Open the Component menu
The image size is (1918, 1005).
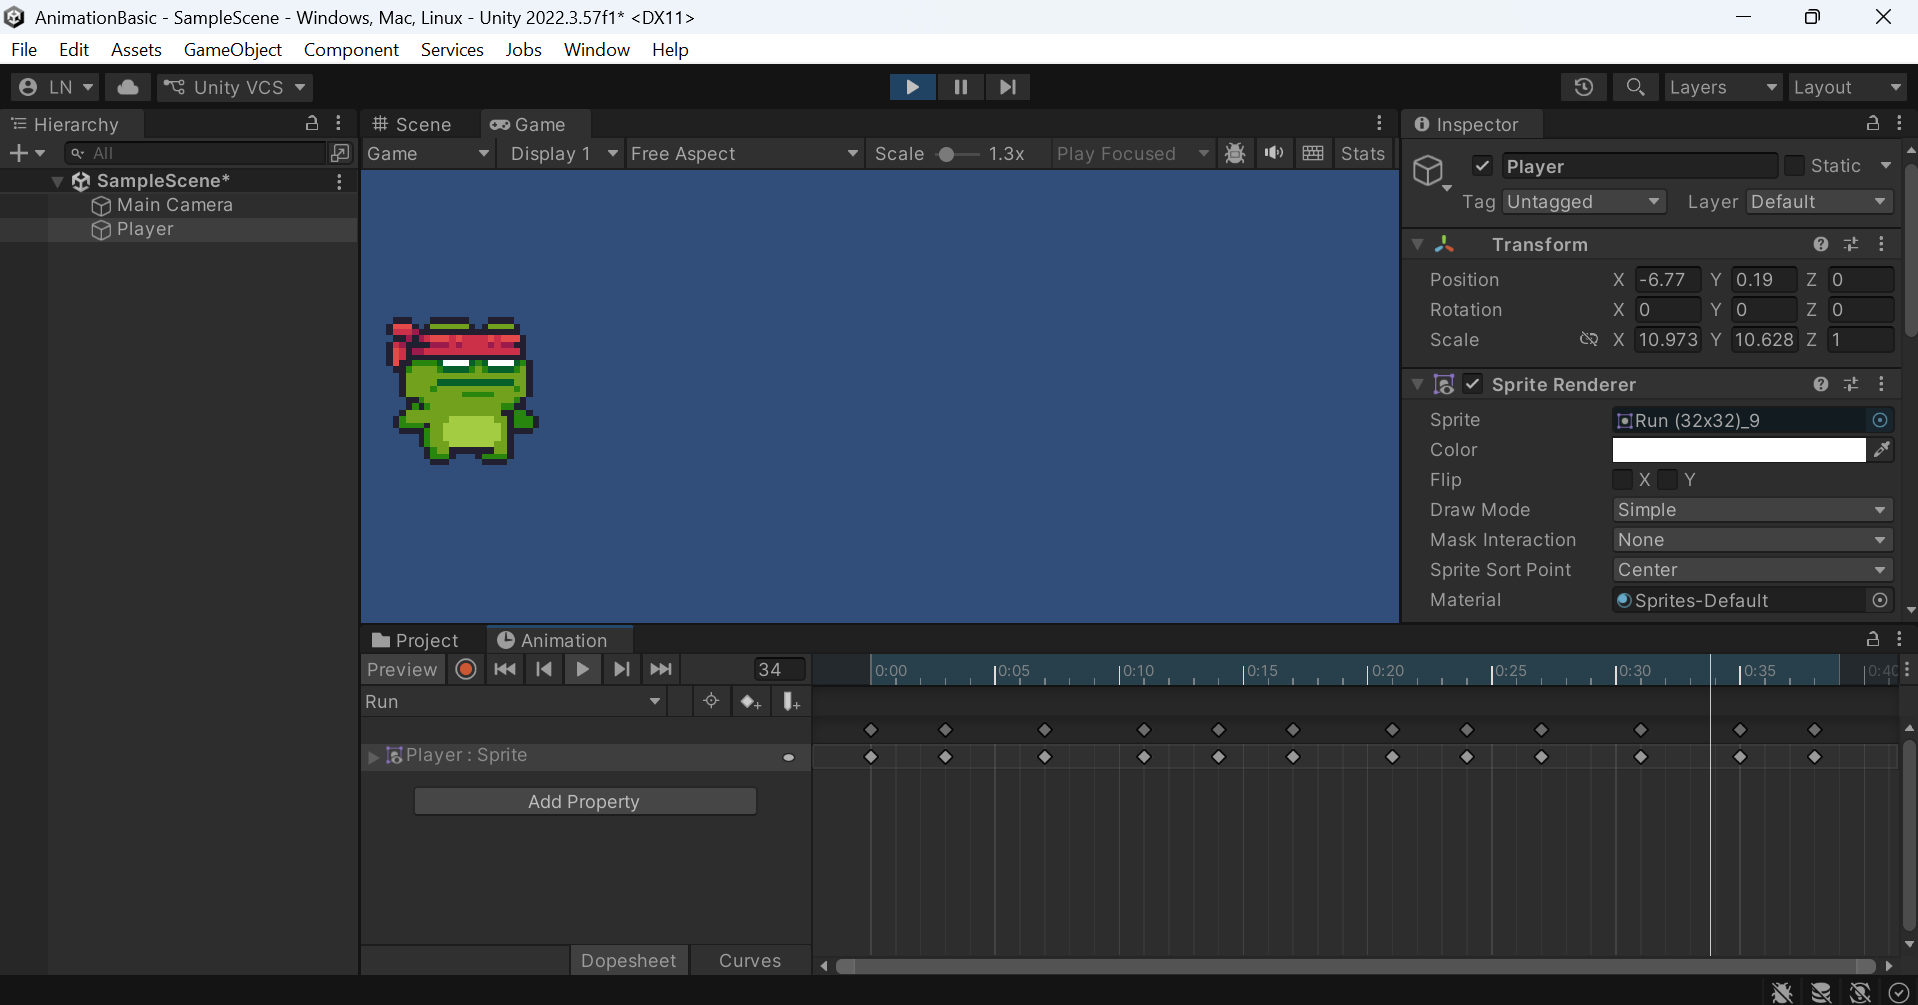(x=351, y=49)
